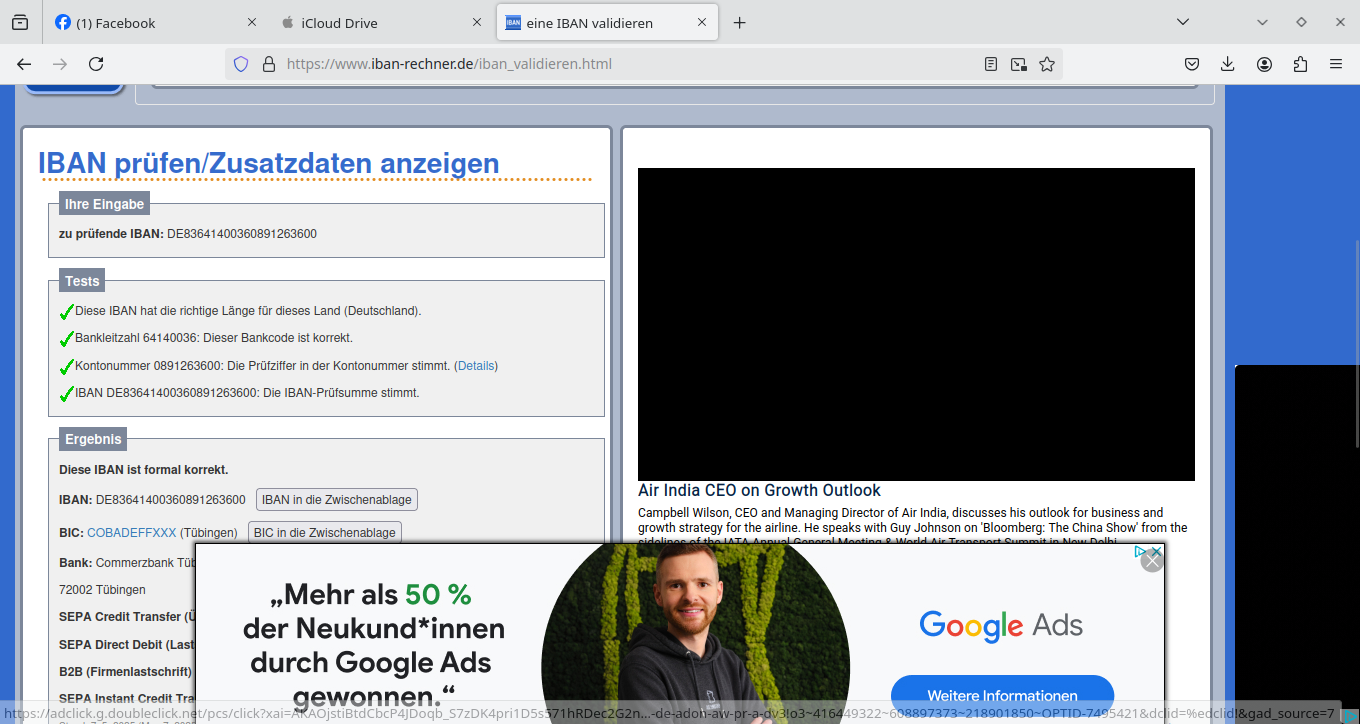Open the Firefox account profile icon
The height and width of the screenshot is (724, 1360).
1264,64
